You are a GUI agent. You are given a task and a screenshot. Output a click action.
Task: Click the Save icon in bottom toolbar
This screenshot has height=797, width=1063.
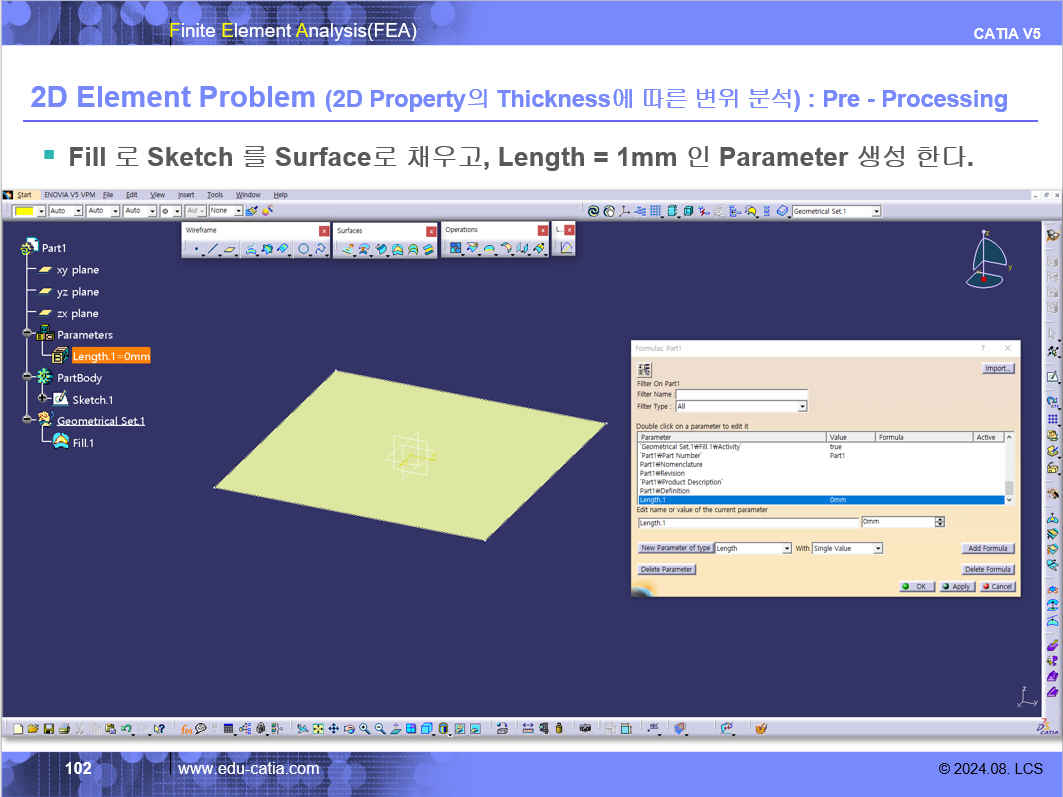click(49, 729)
